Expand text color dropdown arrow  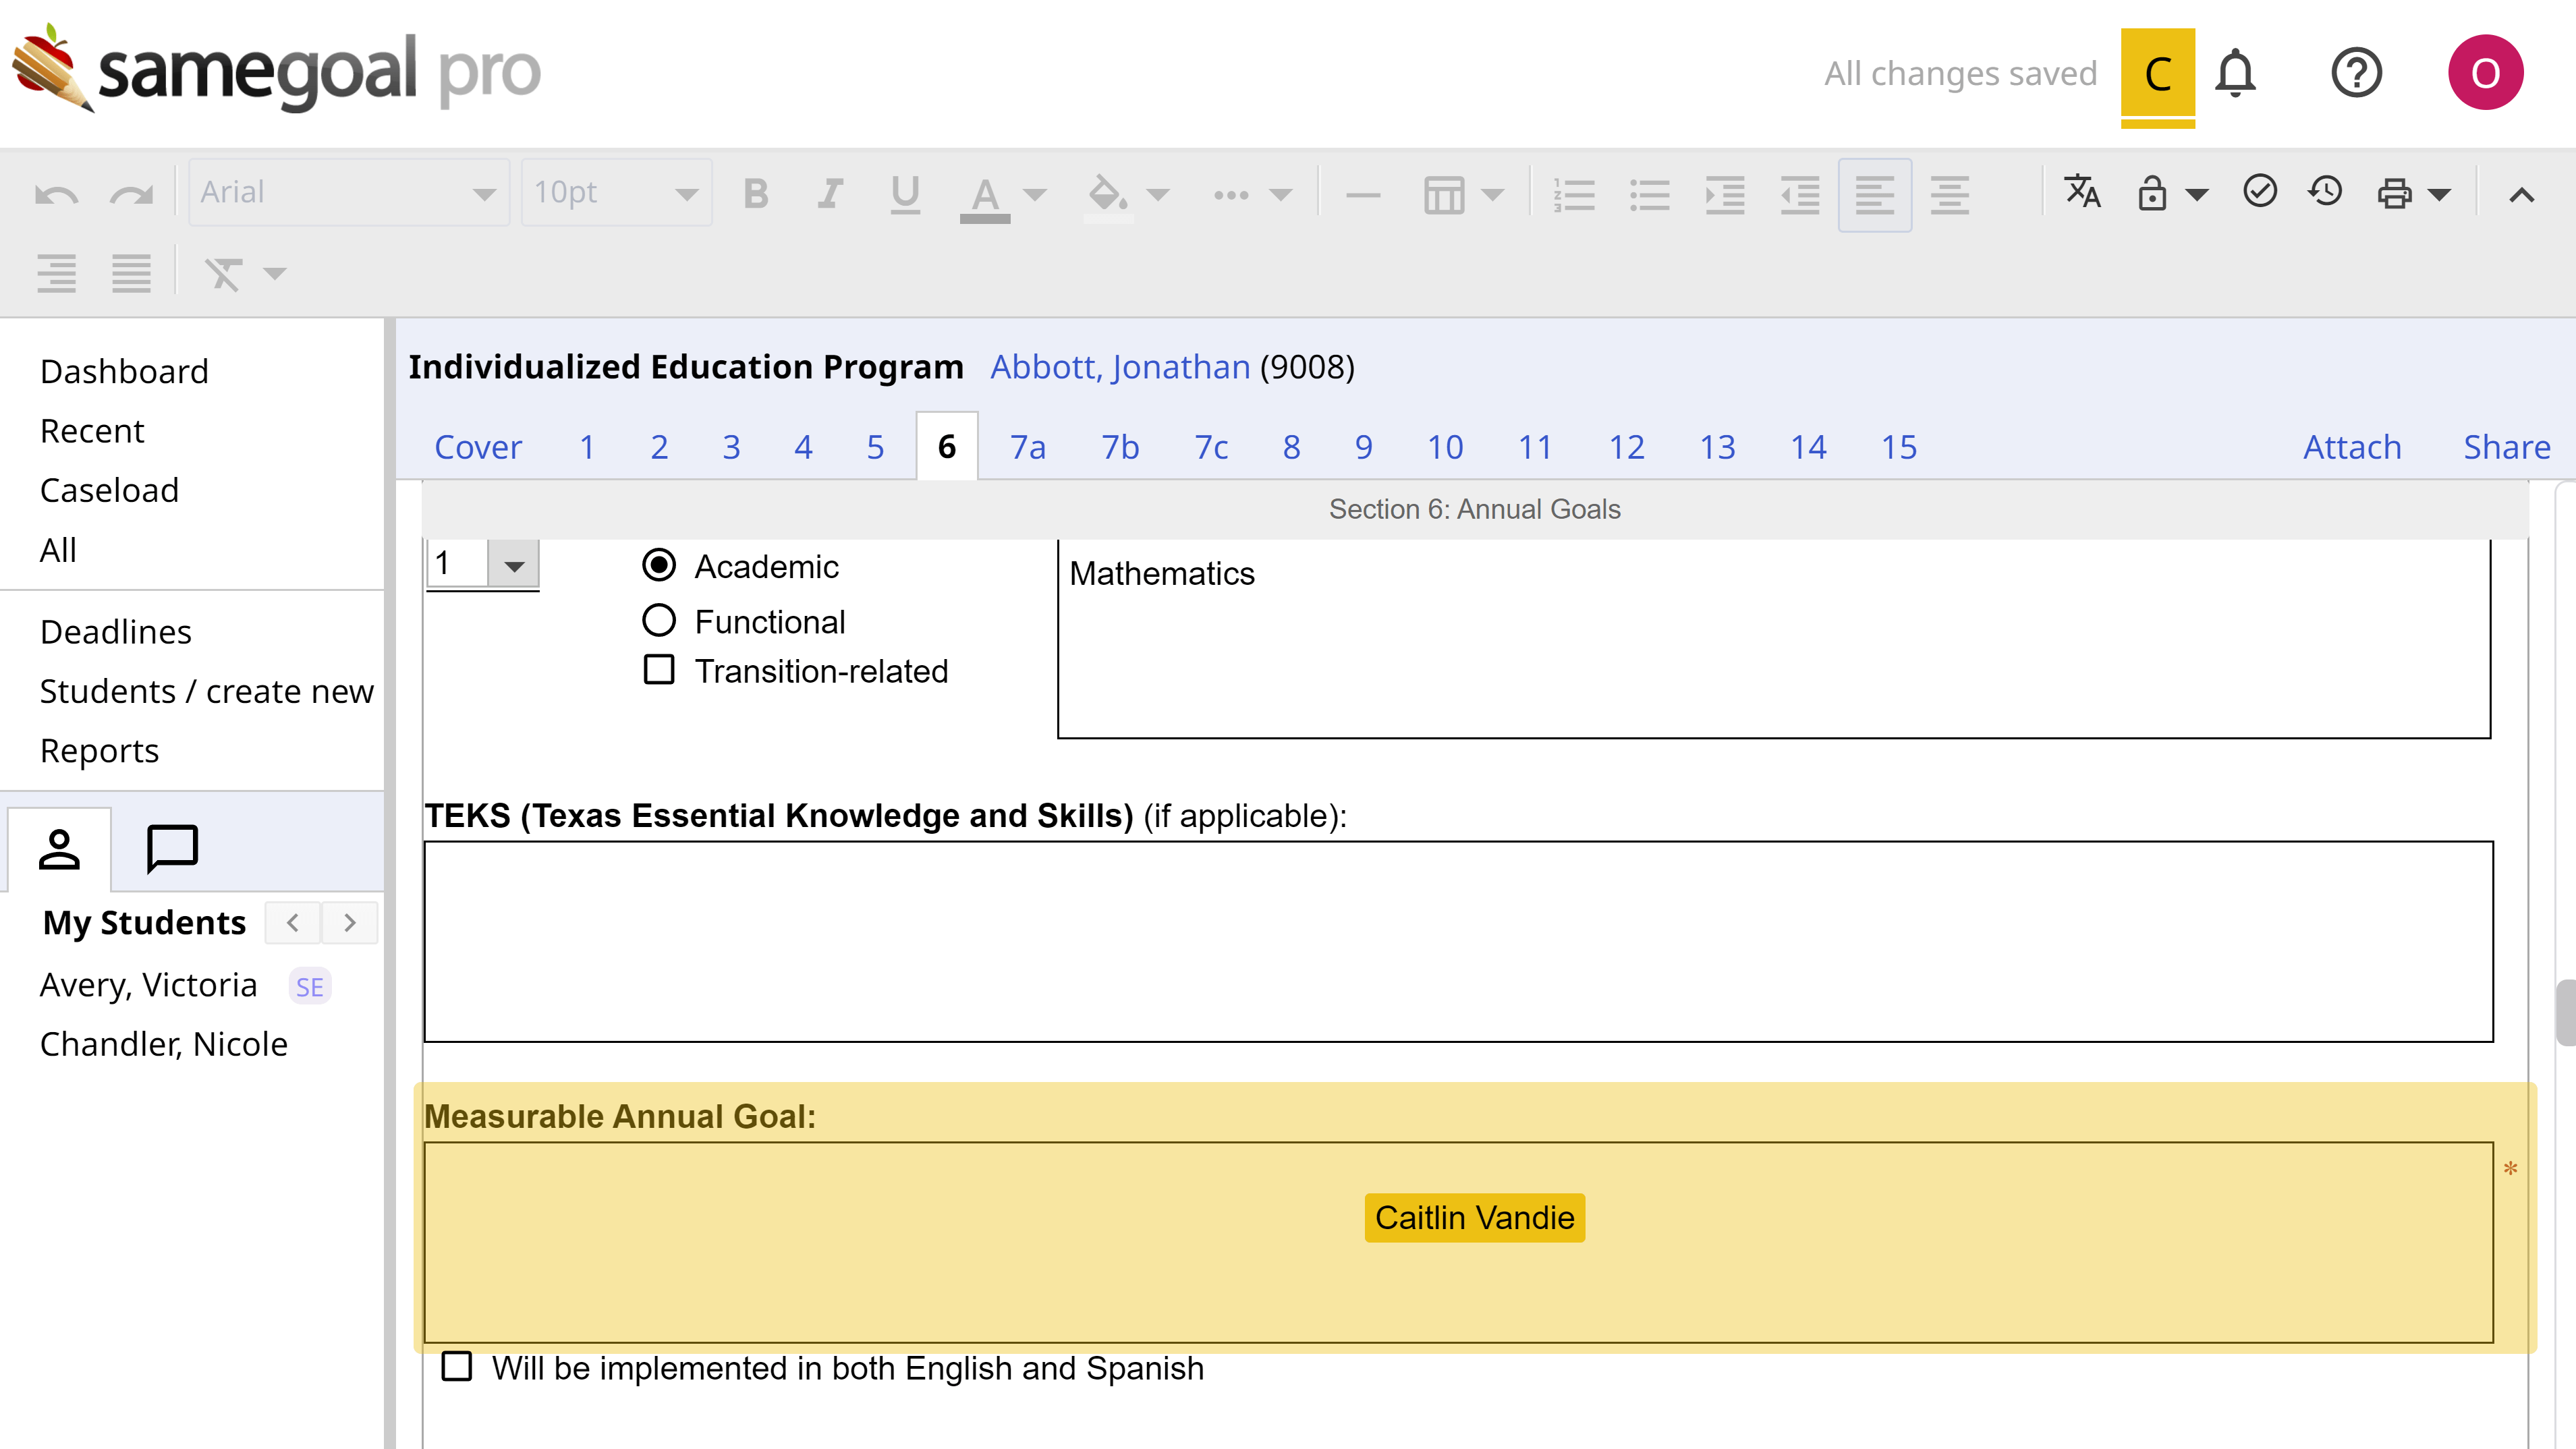click(x=1035, y=195)
